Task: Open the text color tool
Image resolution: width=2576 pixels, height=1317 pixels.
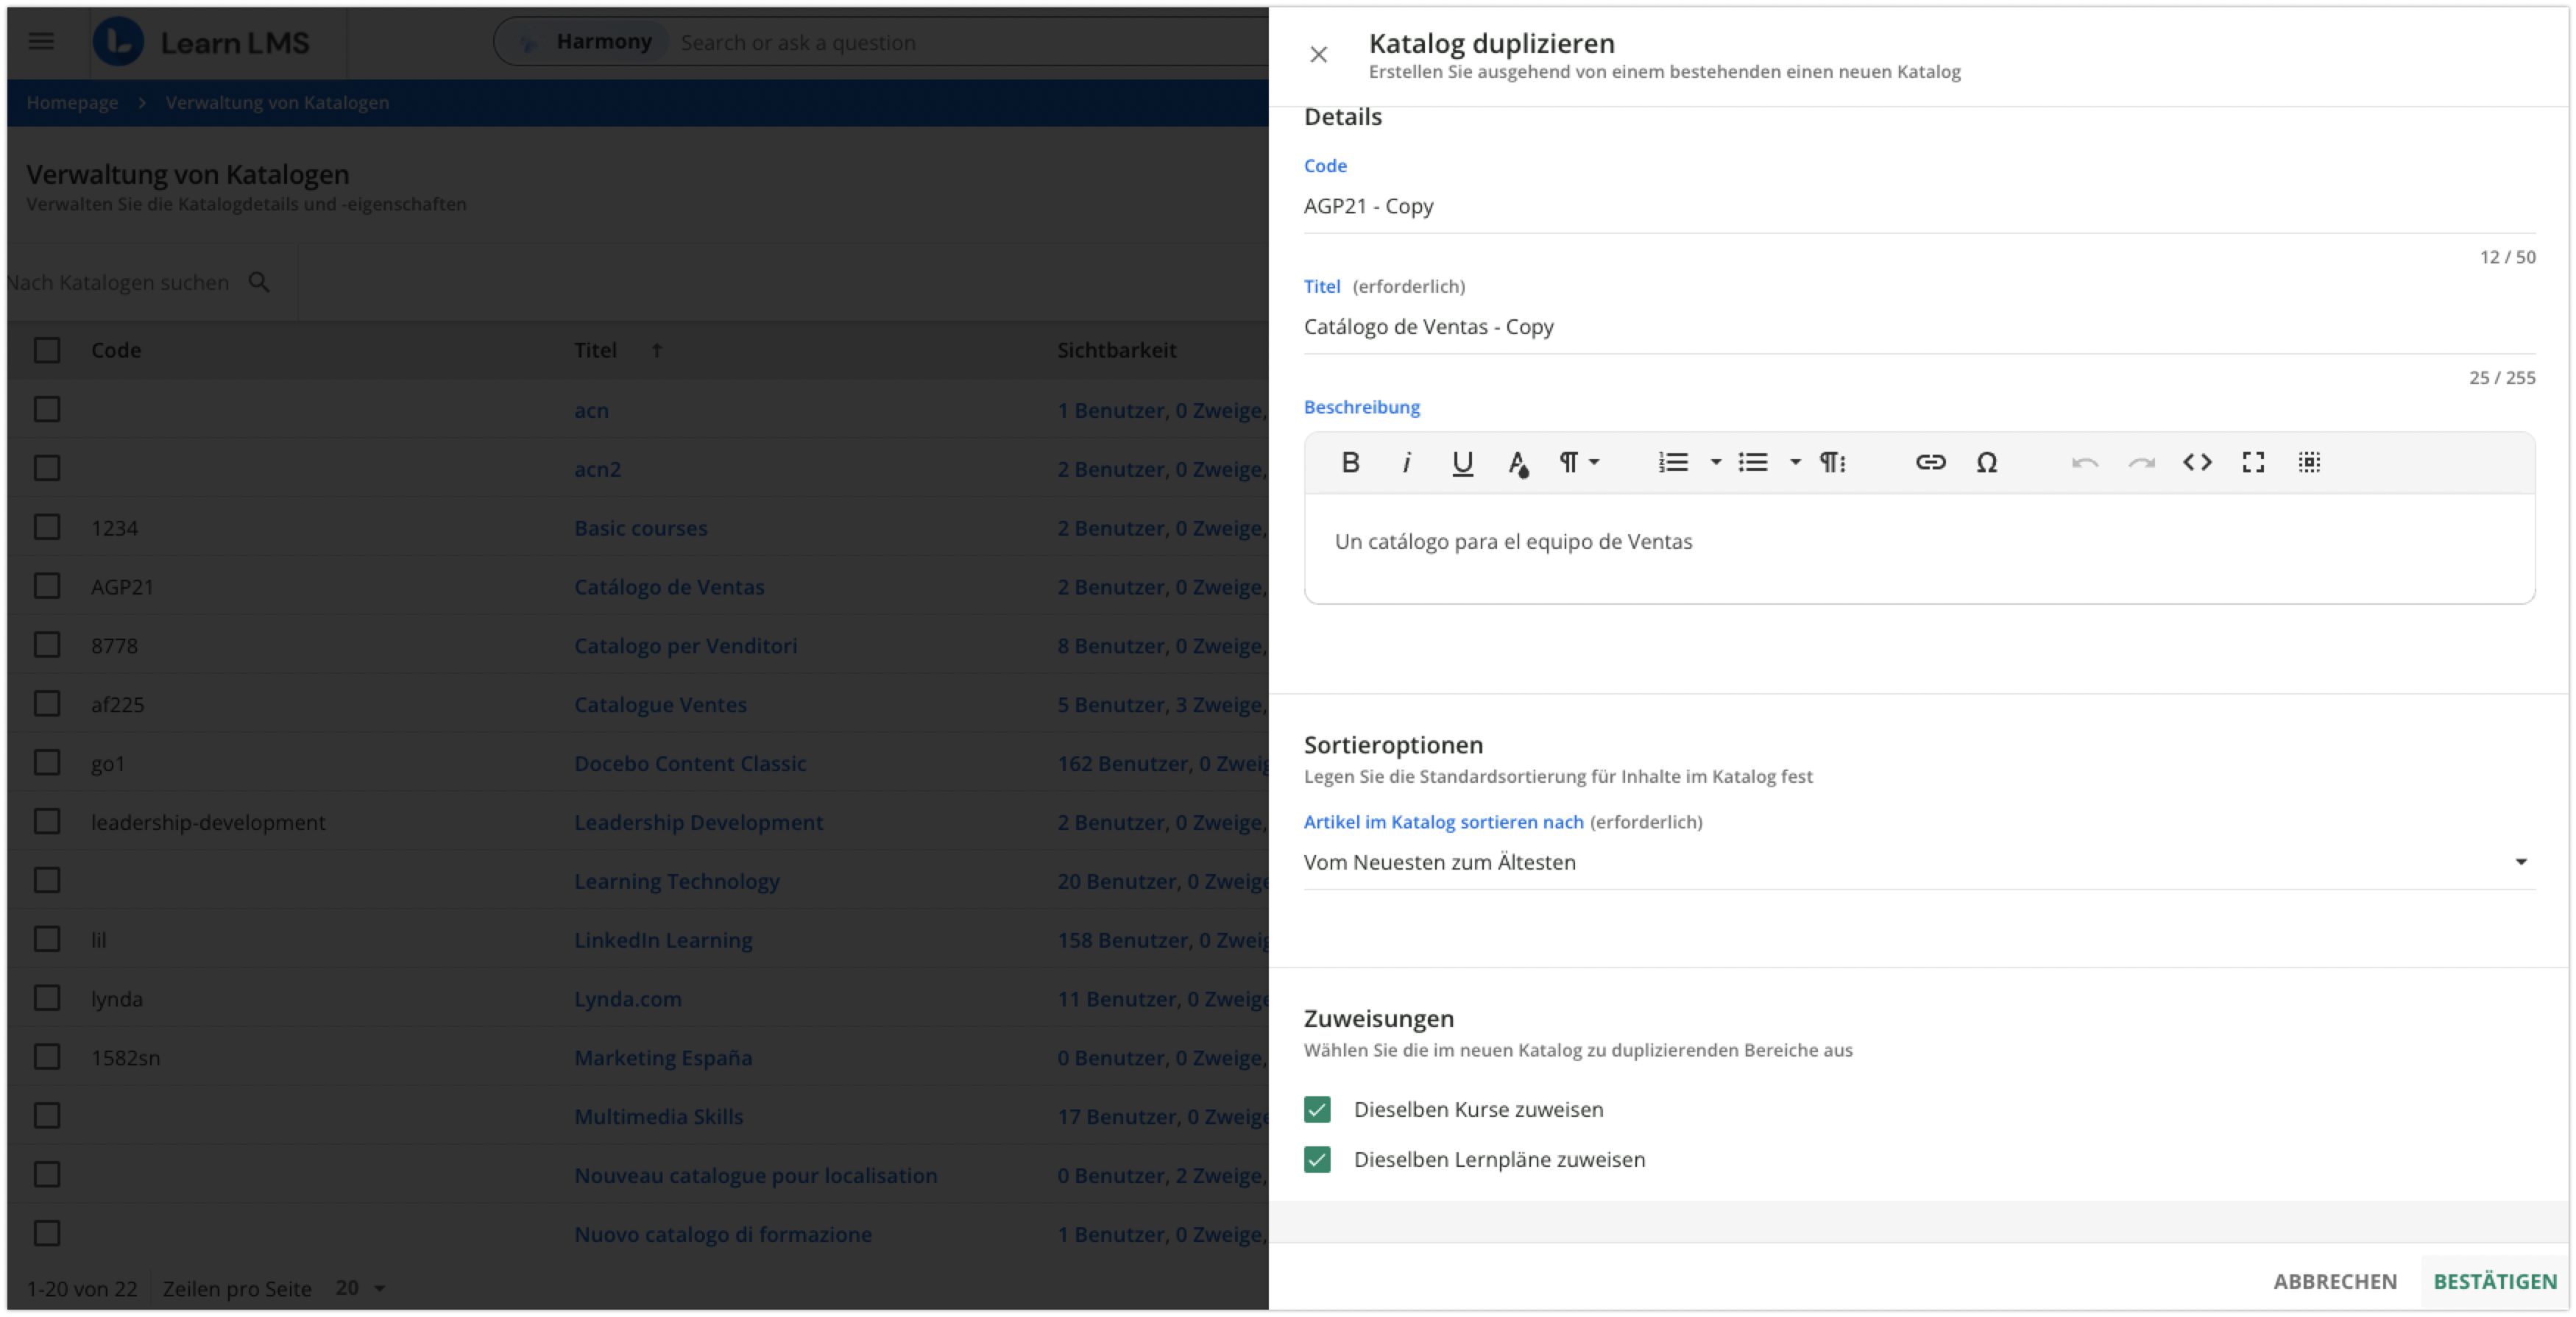Action: 1518,462
